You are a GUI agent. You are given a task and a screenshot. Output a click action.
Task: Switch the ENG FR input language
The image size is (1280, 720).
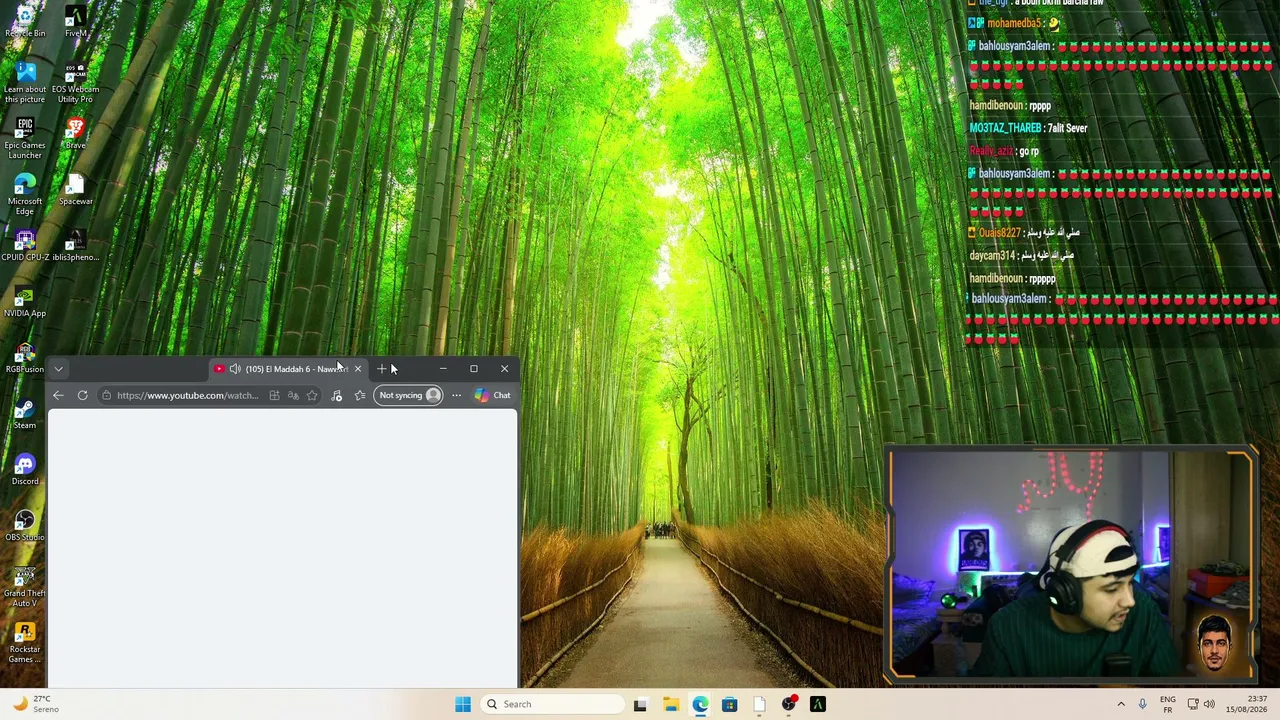(1168, 704)
